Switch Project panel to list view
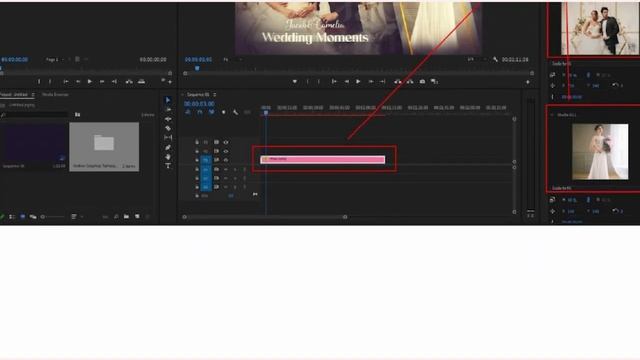 click(x=12, y=217)
